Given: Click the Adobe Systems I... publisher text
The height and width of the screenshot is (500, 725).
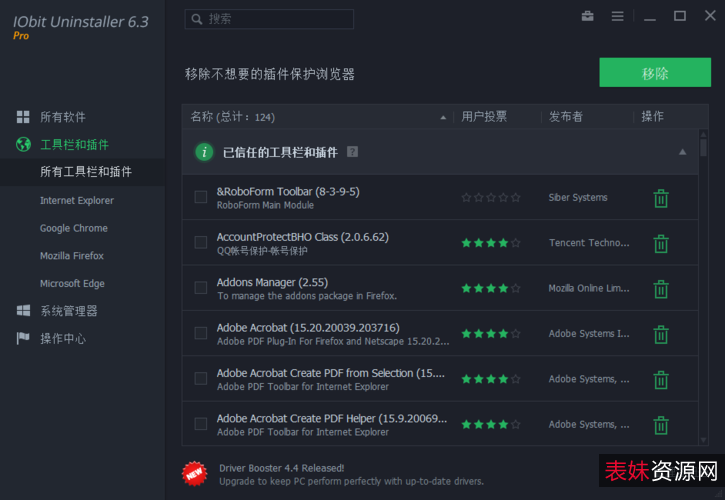Looking at the screenshot, I should (589, 333).
